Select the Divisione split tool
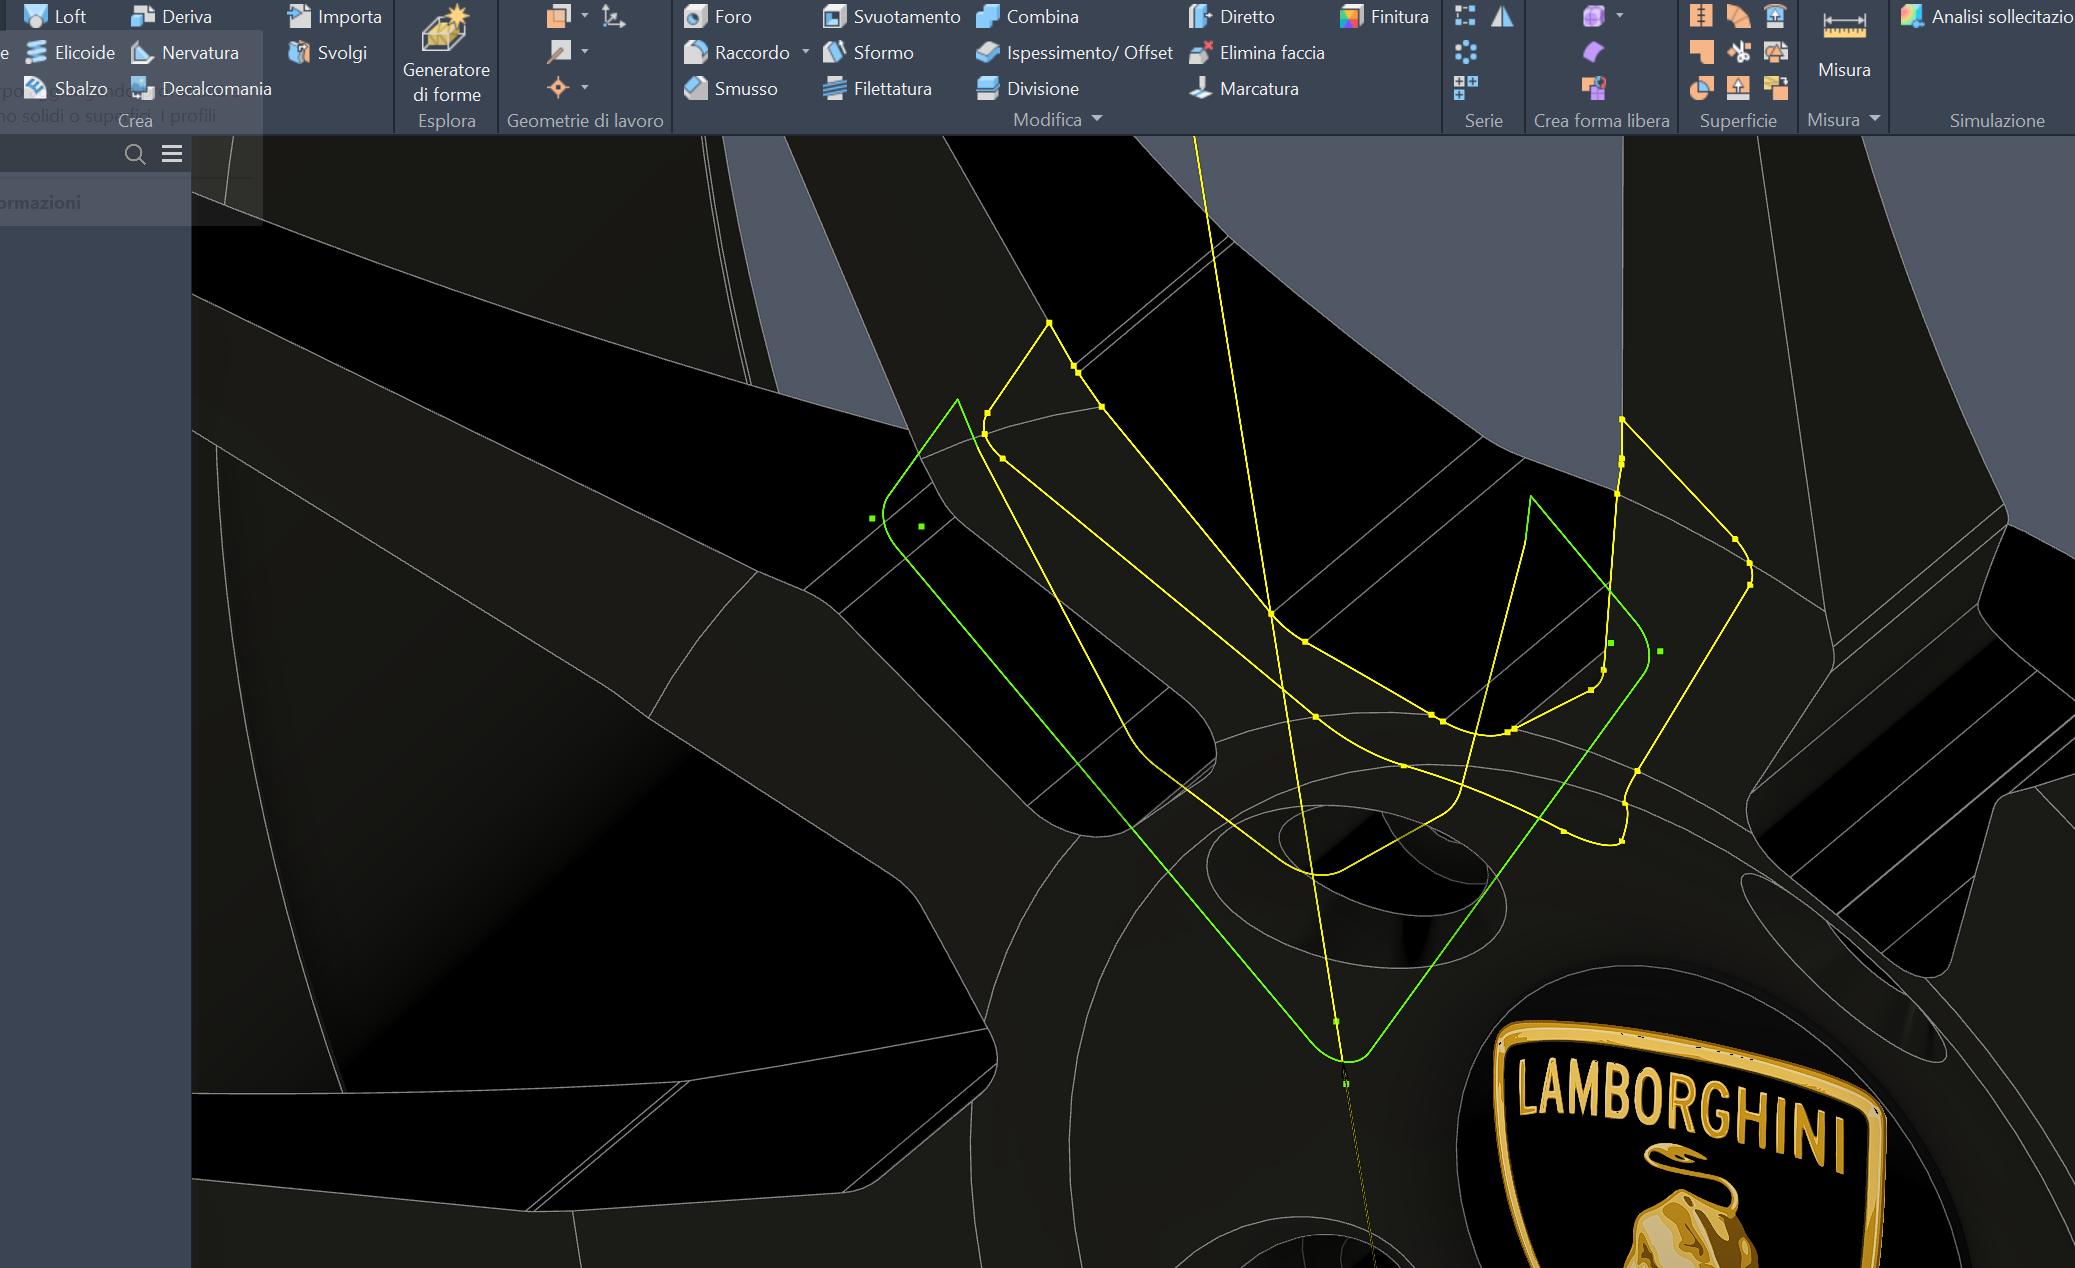This screenshot has height=1268, width=2075. coord(1027,88)
